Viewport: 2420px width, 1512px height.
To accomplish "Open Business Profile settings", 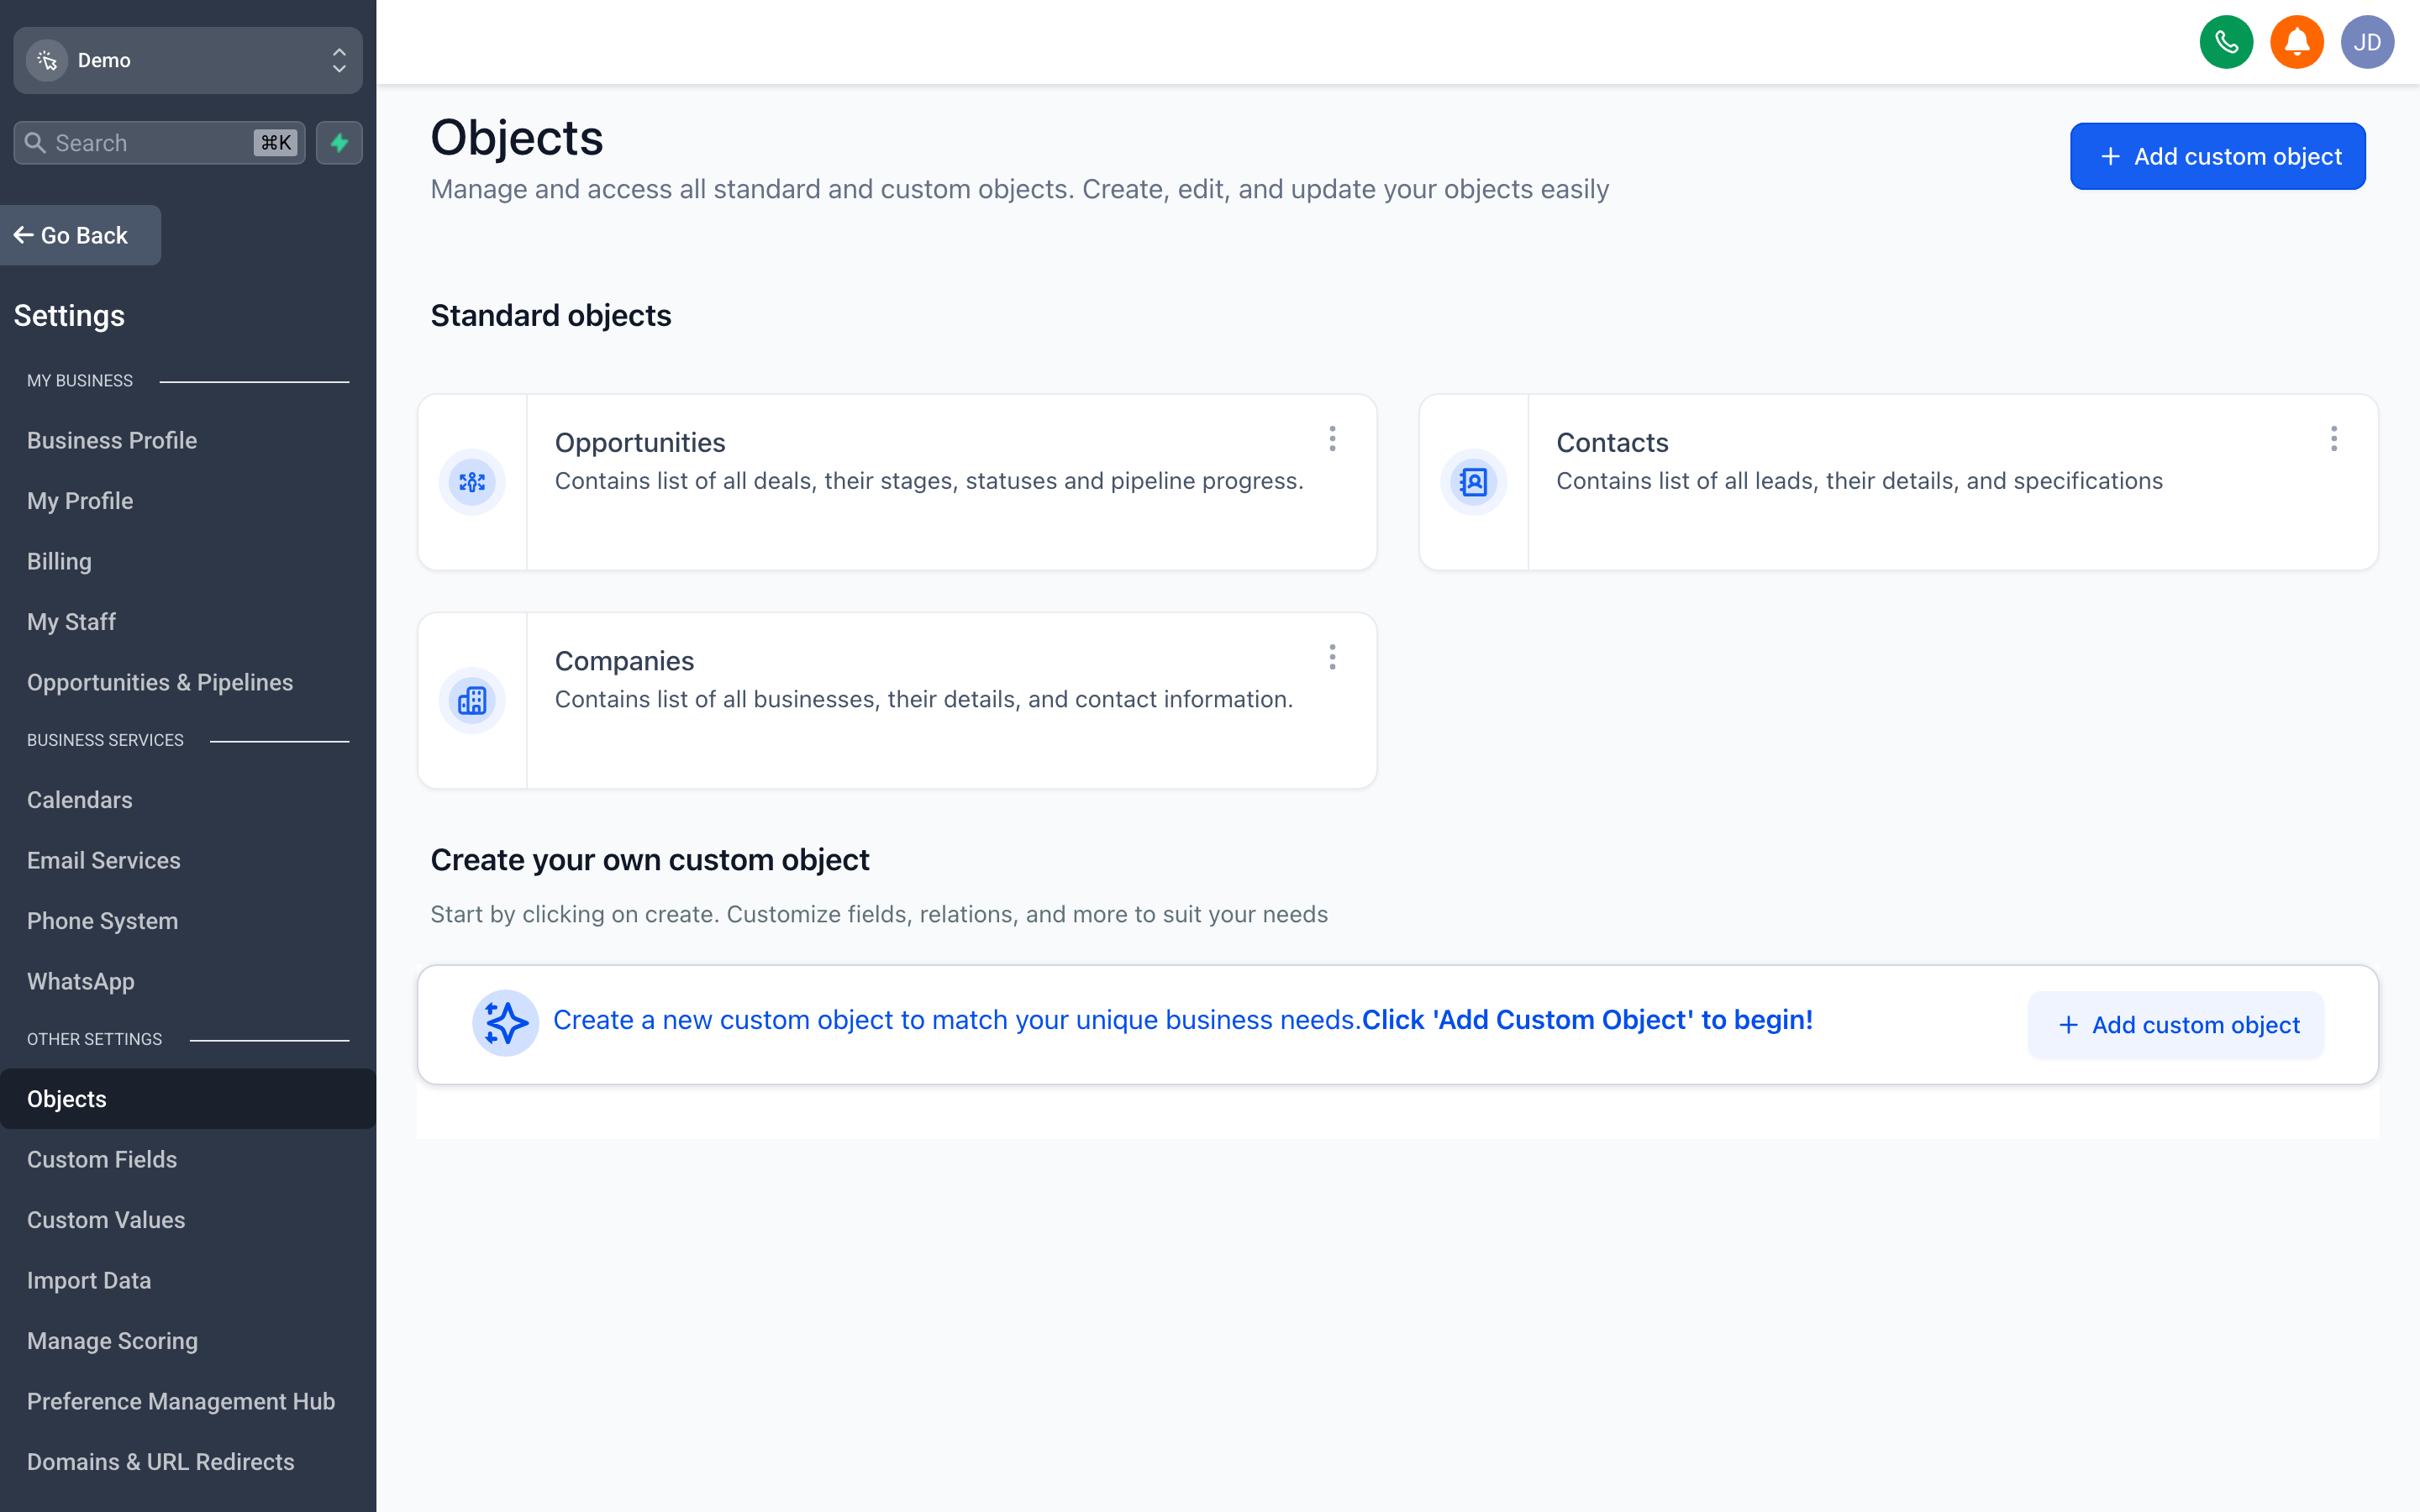I will pos(112,440).
